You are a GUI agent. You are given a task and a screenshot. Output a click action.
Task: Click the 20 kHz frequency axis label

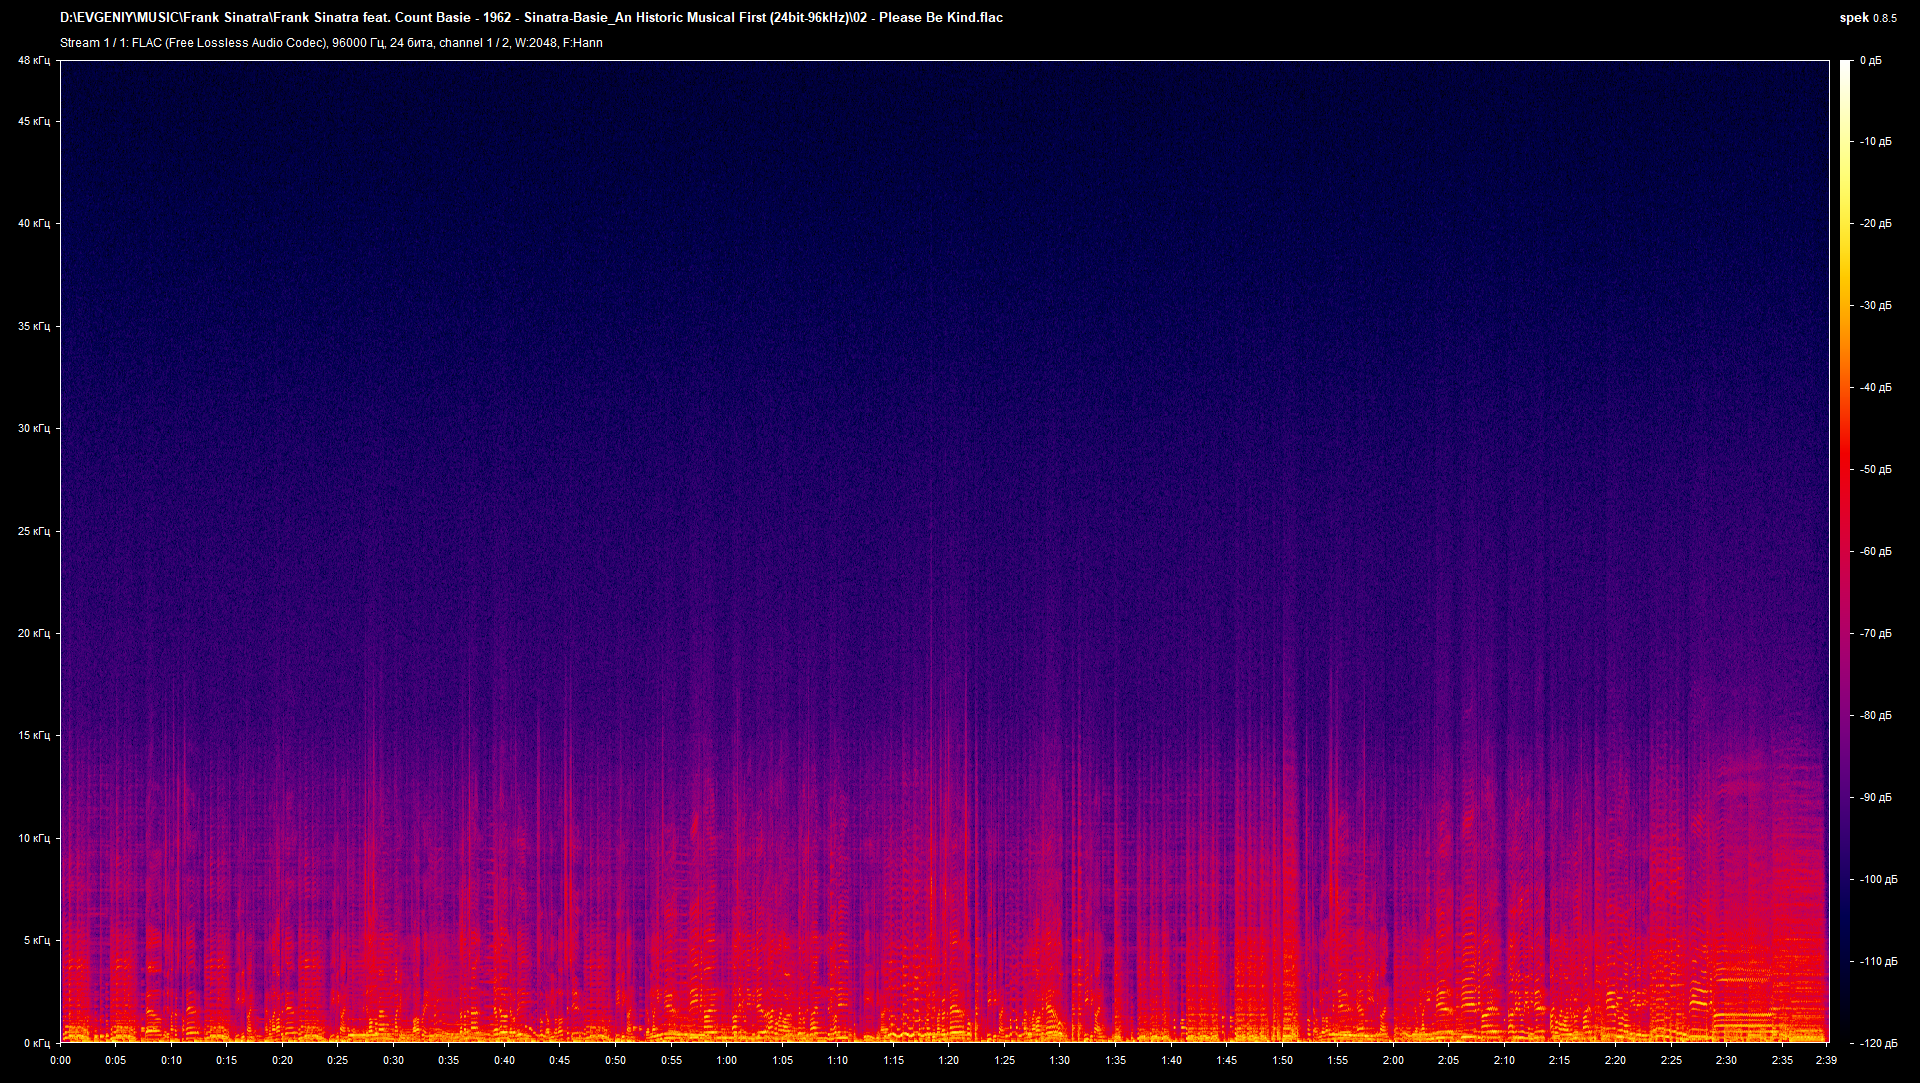click(x=34, y=633)
